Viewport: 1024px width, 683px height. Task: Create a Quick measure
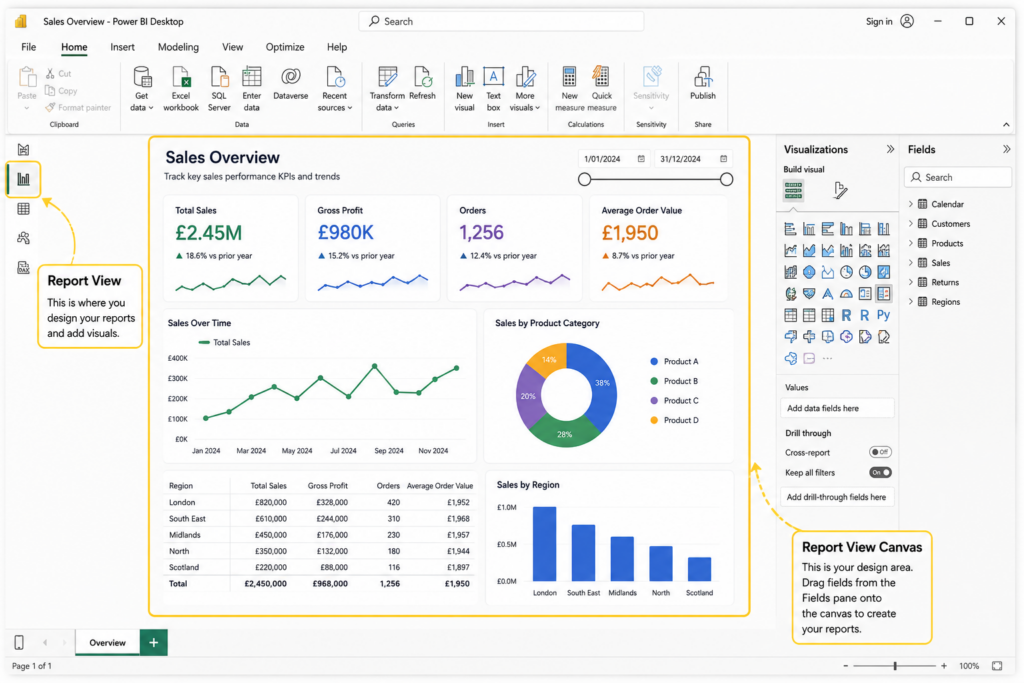[x=601, y=89]
